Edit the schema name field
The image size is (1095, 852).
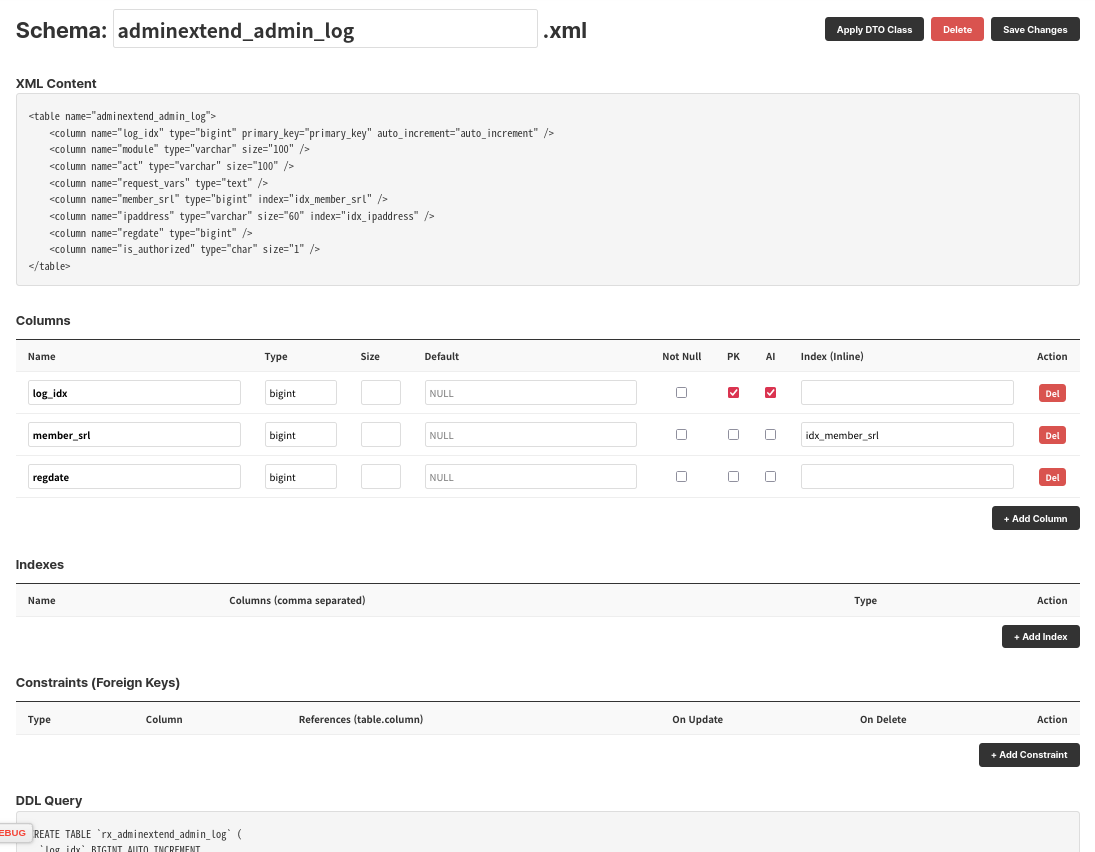pyautogui.click(x=325, y=30)
